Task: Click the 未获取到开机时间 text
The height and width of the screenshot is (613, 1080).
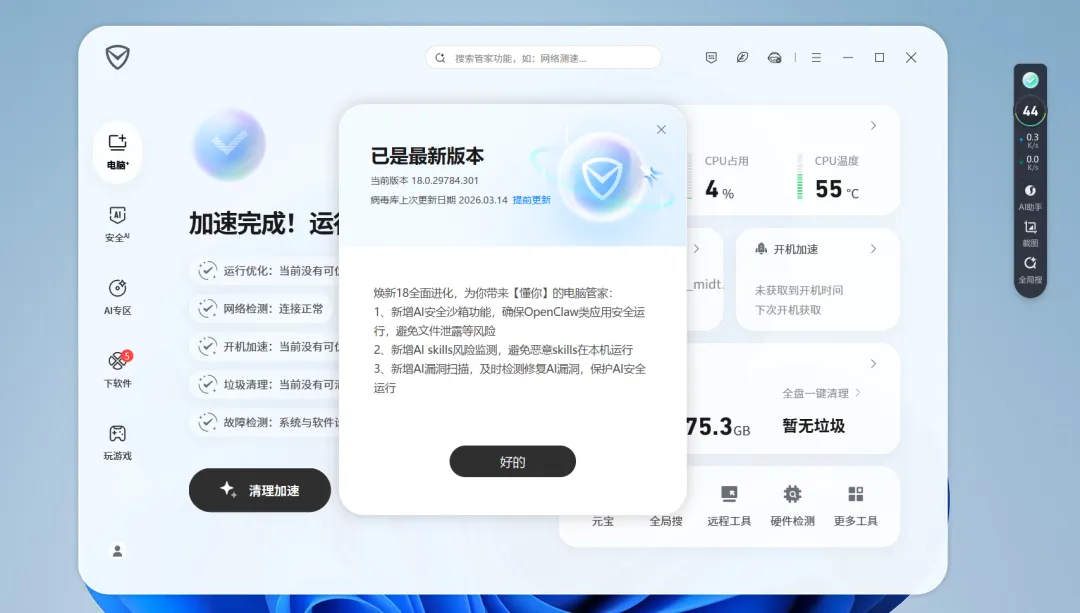Action: click(799, 290)
